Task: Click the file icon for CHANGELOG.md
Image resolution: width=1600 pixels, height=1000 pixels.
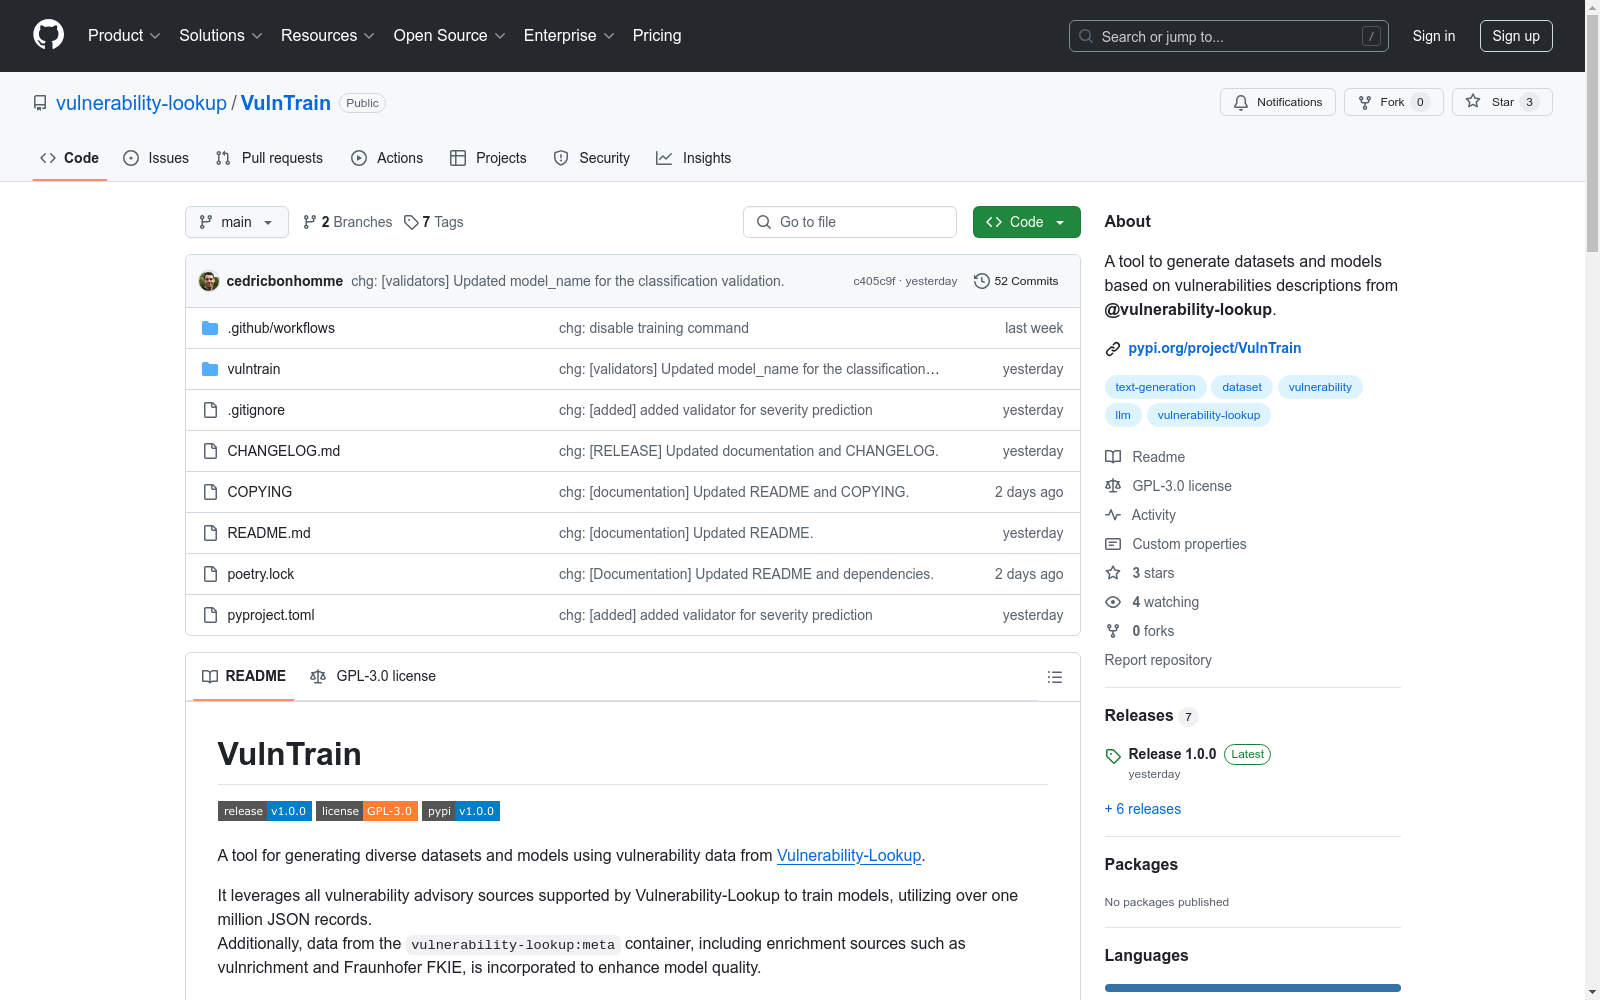Action: (x=210, y=451)
